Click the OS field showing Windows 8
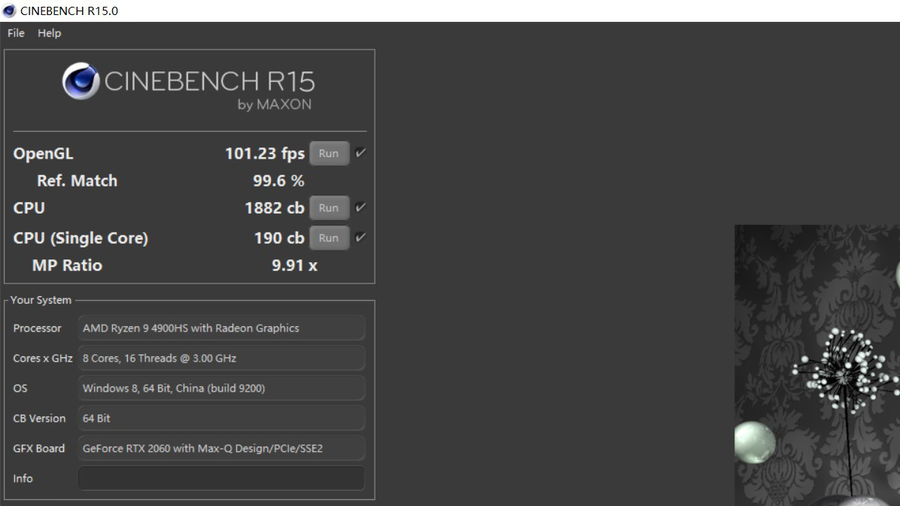This screenshot has height=506, width=900. pos(221,388)
